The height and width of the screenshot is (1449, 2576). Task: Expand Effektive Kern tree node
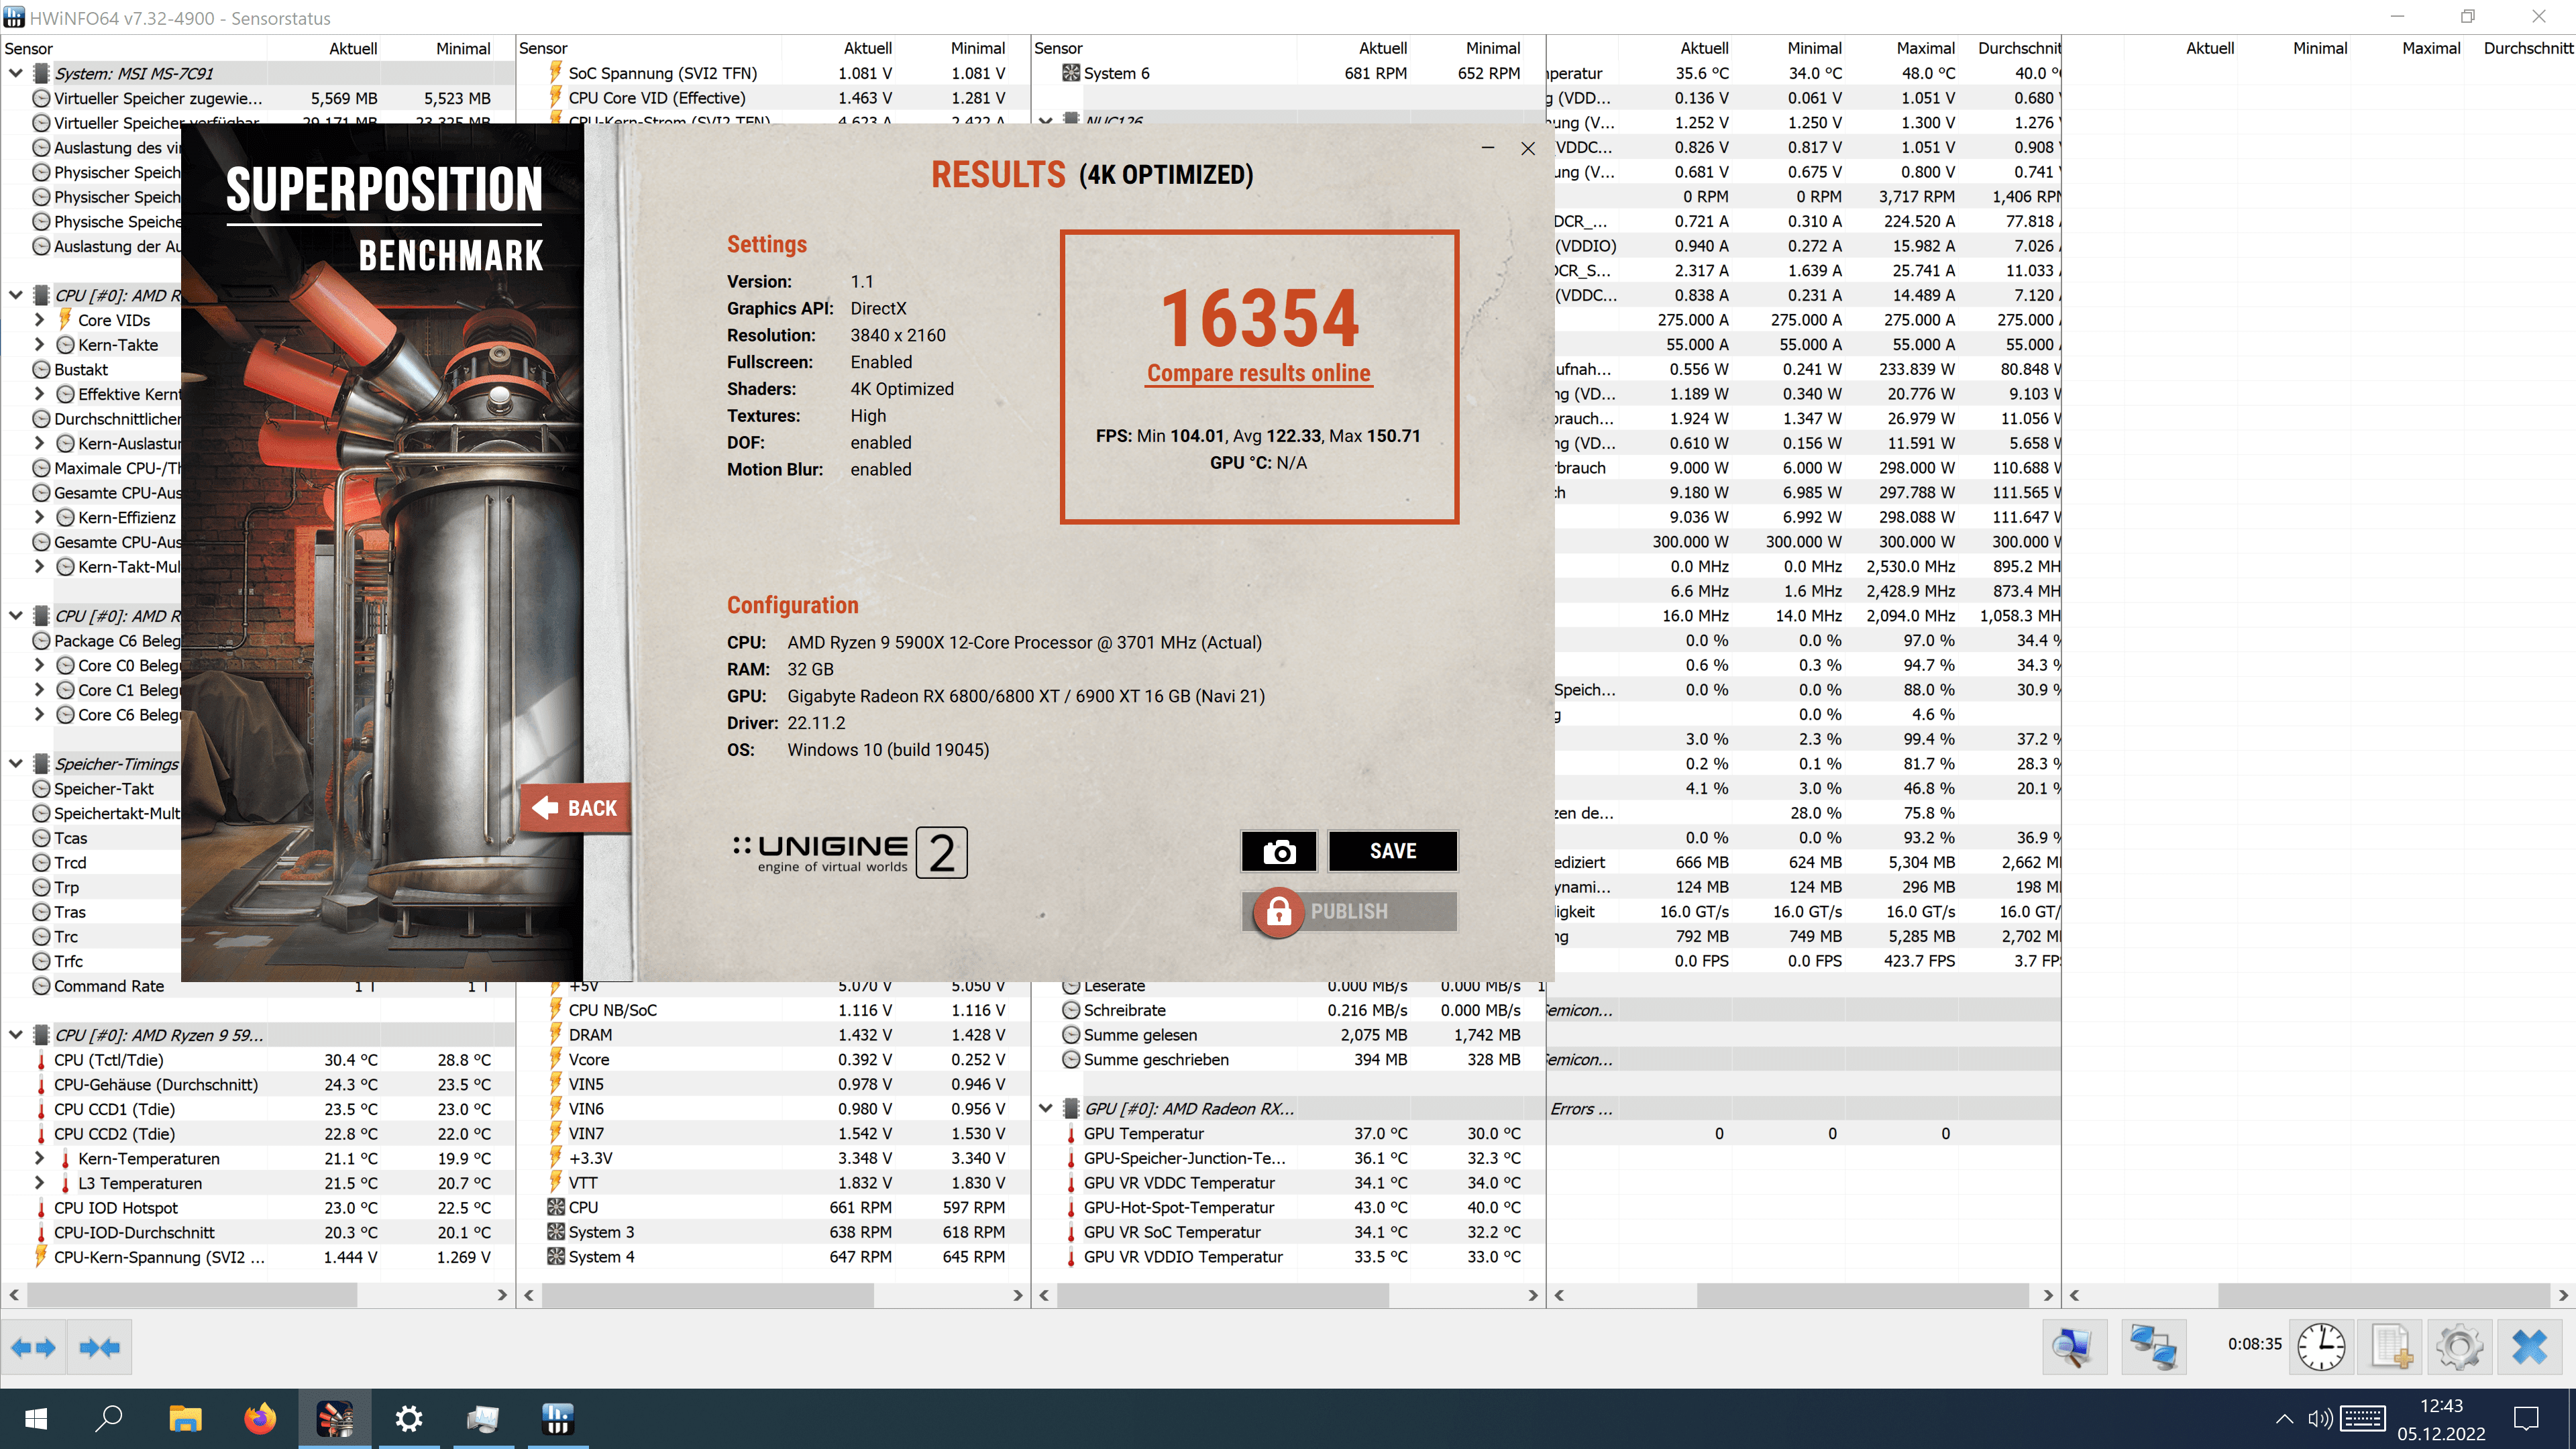[40, 394]
